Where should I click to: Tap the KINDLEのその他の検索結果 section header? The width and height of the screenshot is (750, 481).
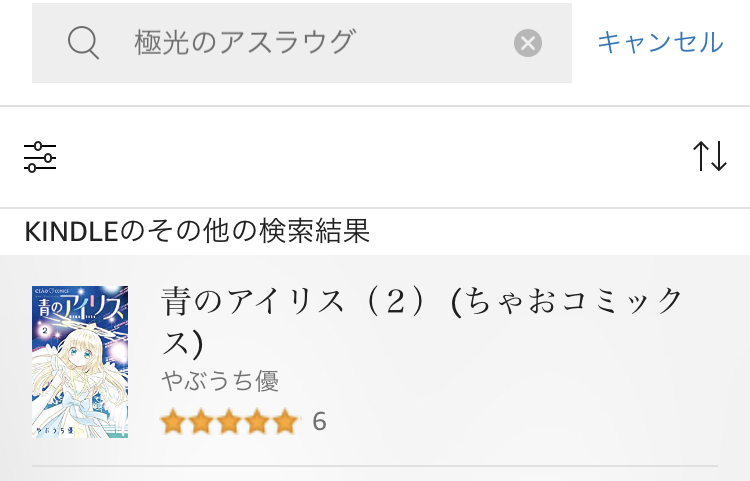197,232
